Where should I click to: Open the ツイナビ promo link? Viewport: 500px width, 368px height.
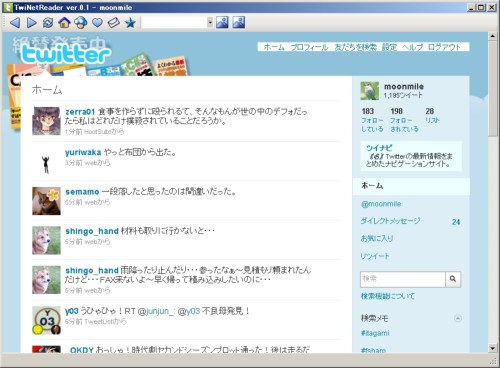tap(379, 148)
